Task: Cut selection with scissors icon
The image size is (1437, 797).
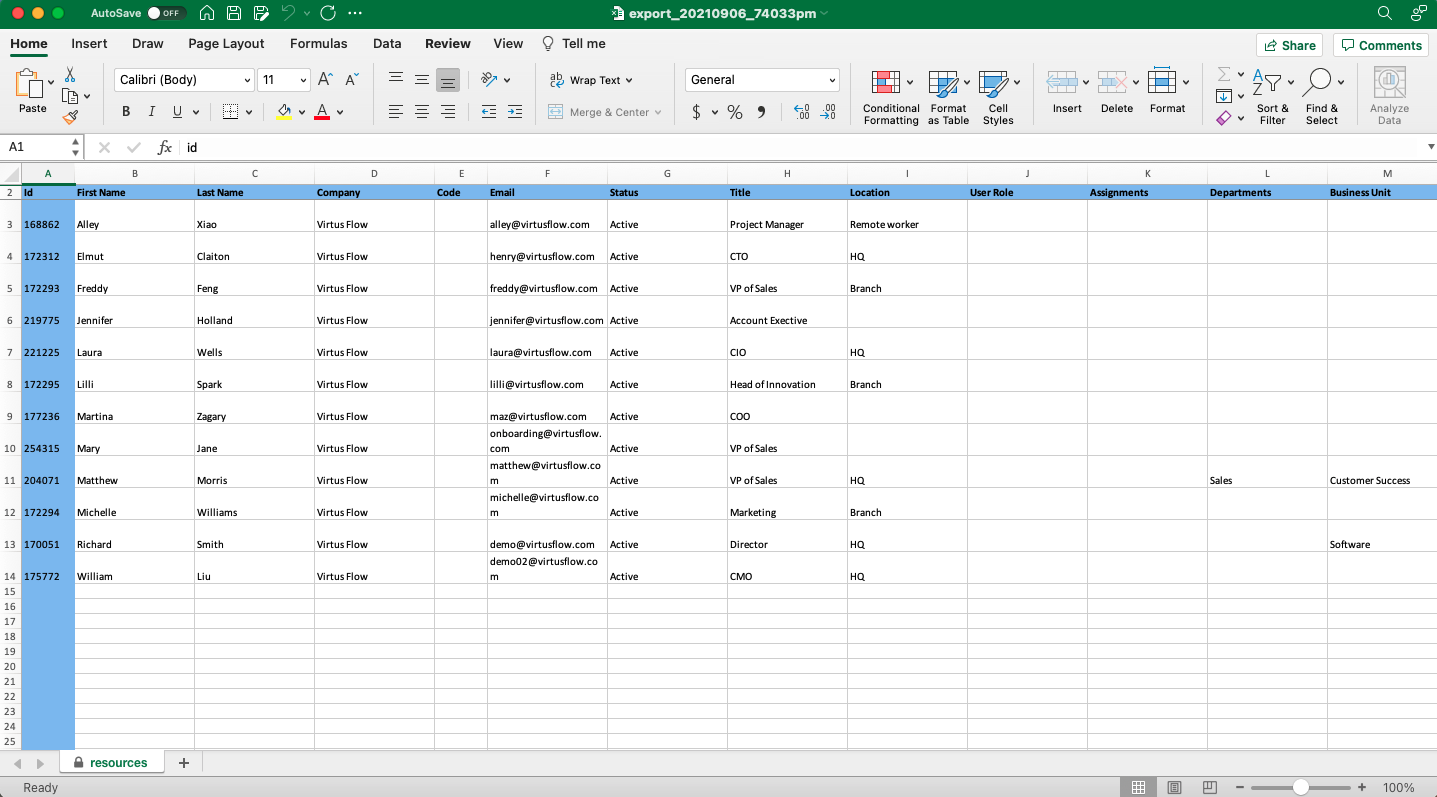Action: tap(70, 75)
